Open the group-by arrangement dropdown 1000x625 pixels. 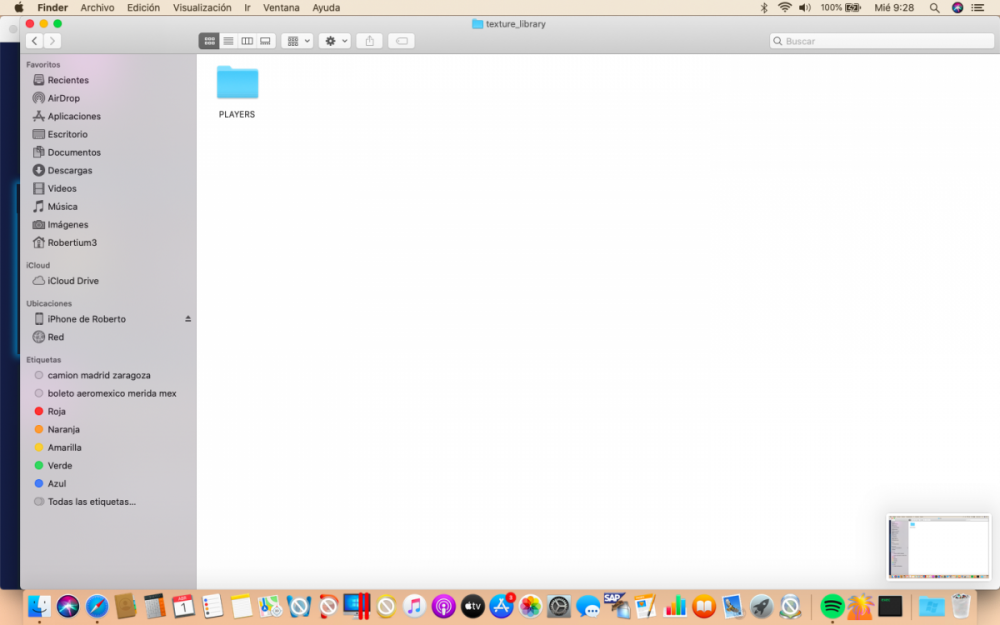pos(297,41)
